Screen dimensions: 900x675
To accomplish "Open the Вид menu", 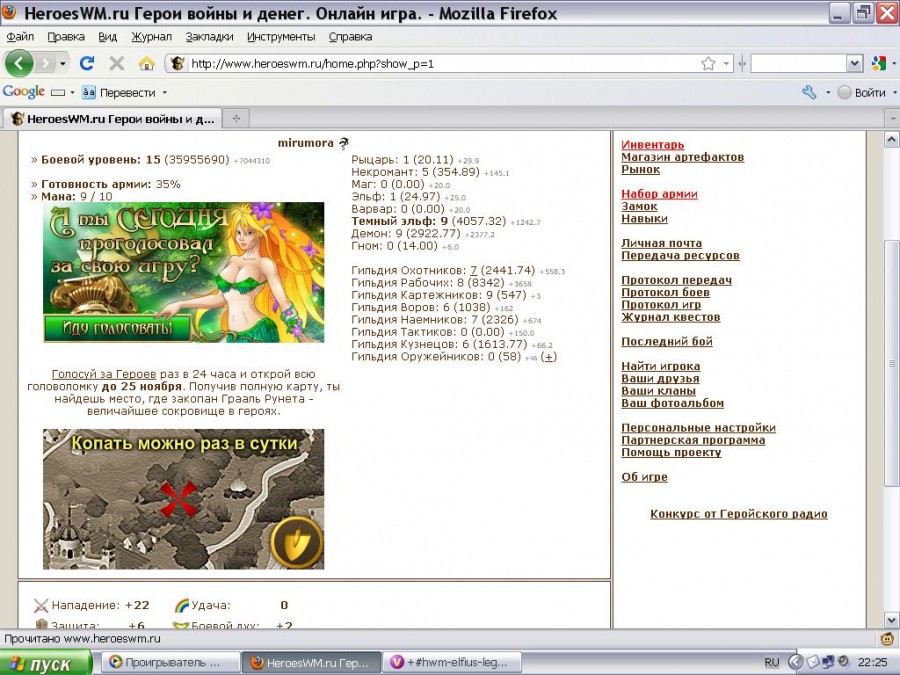I will 107,37.
